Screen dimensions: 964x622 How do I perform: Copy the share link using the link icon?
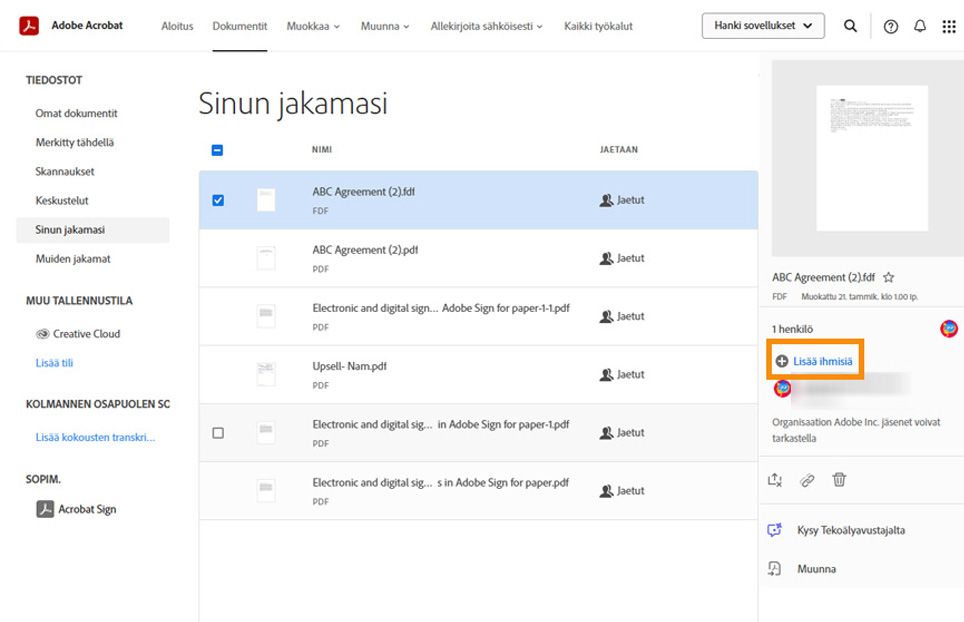[x=806, y=479]
